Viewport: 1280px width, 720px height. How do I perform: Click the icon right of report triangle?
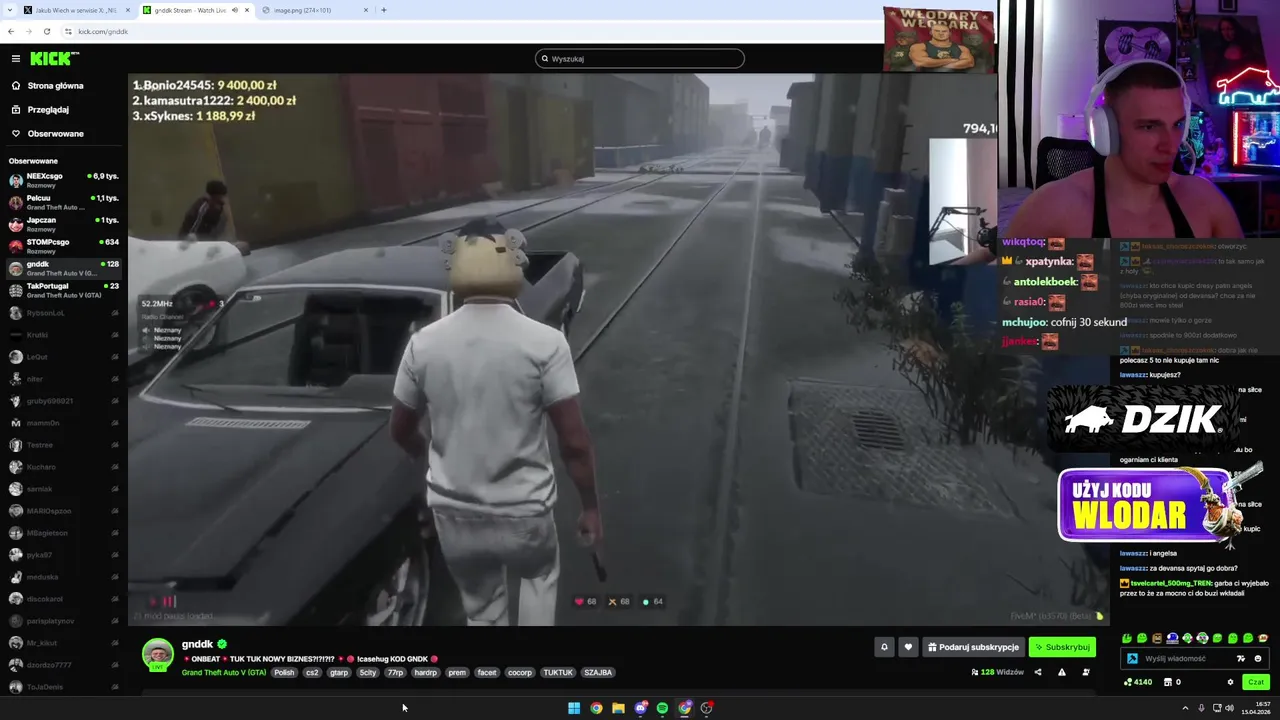1086,672
